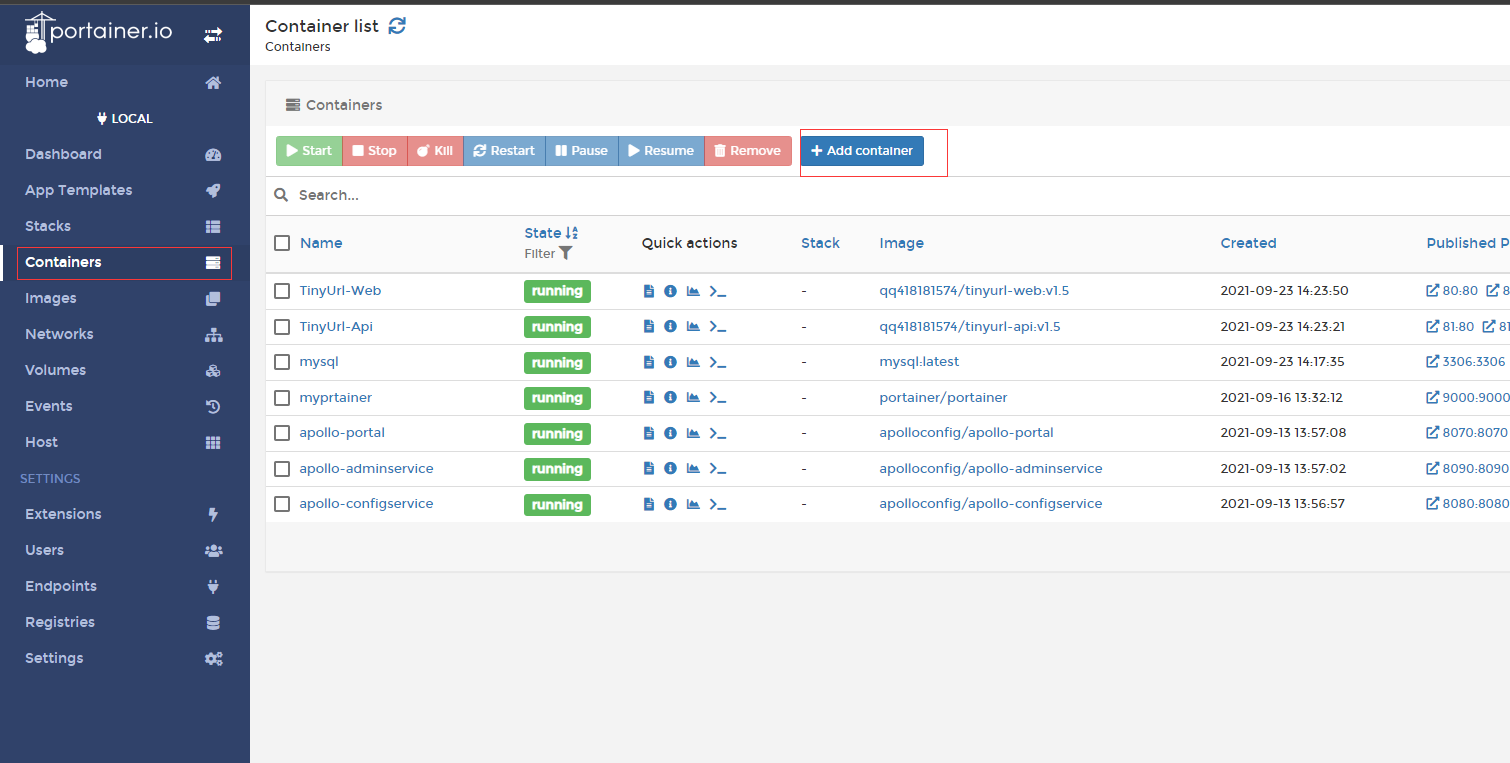Open inspect info icon for mysql
Viewport: 1510px width, 763px height.
670,362
